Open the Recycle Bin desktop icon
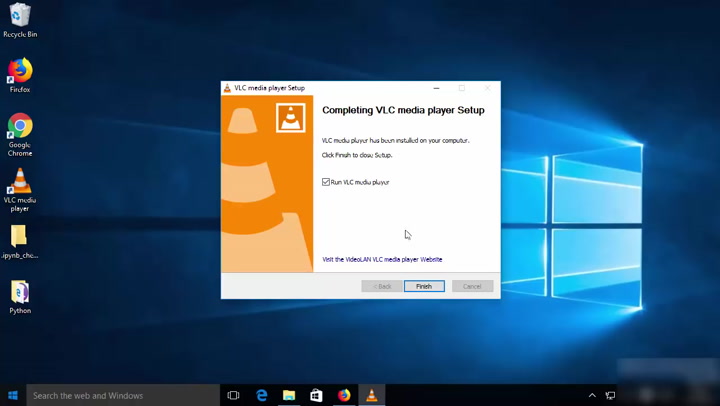Viewport: 720px width, 406px height. tap(20, 16)
